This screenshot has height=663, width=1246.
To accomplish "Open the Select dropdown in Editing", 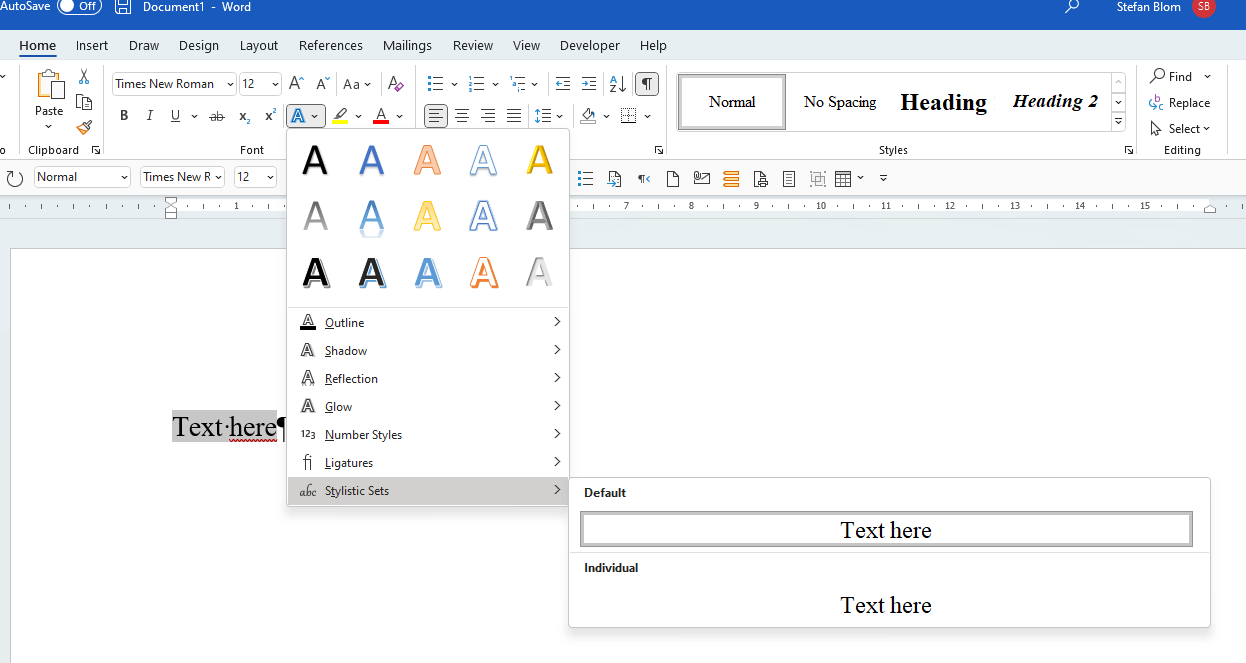I will pyautogui.click(x=1180, y=128).
